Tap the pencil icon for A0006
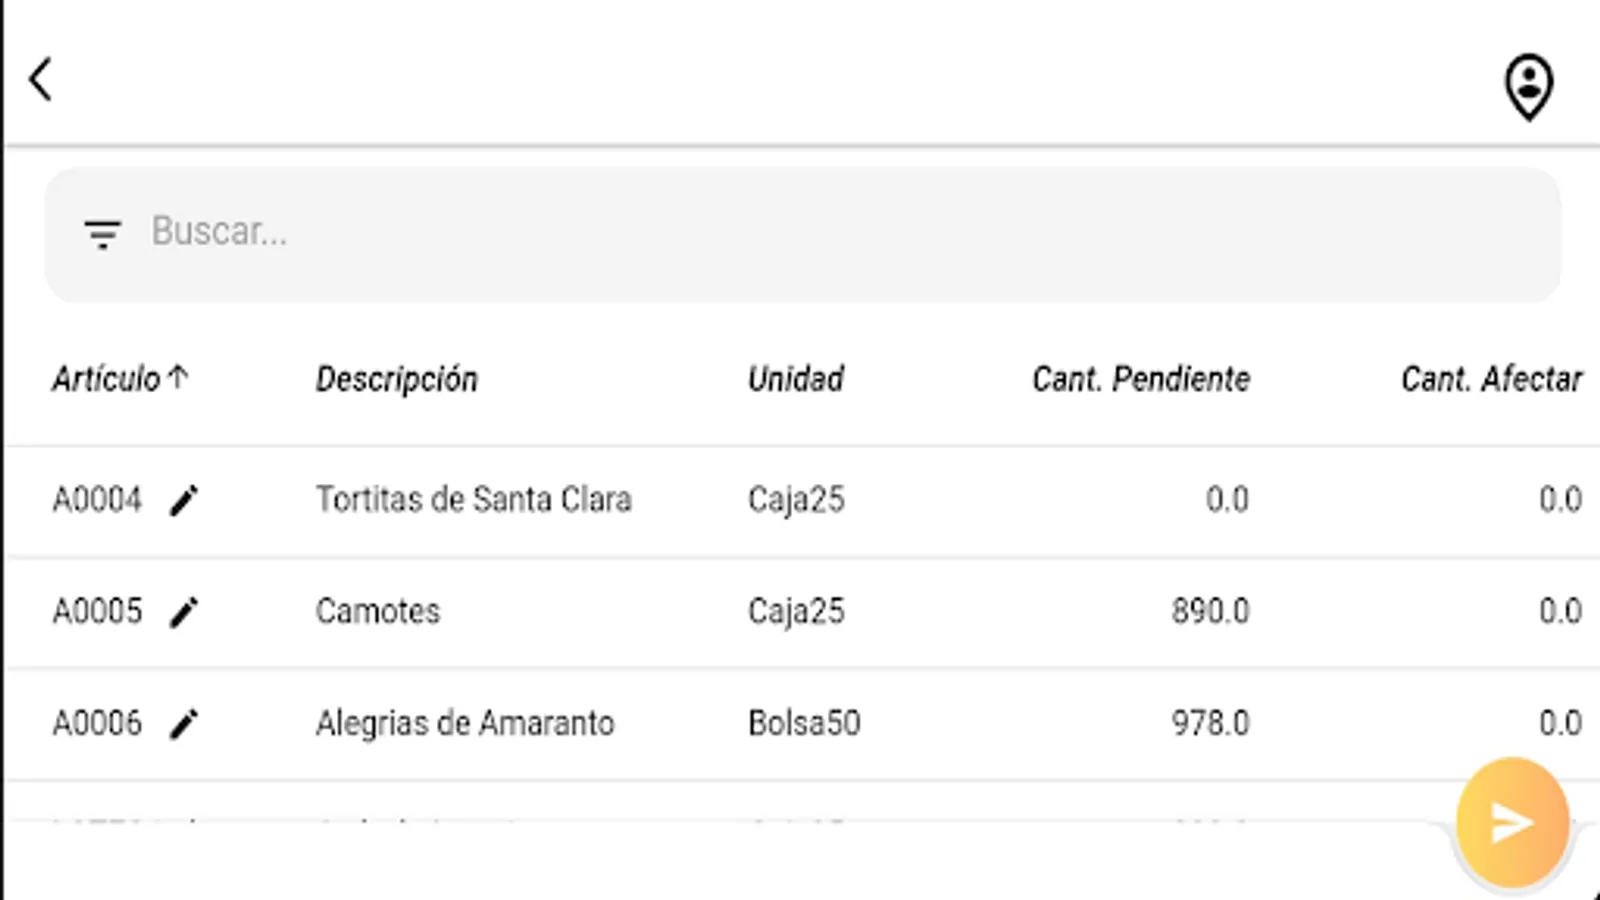 point(184,723)
